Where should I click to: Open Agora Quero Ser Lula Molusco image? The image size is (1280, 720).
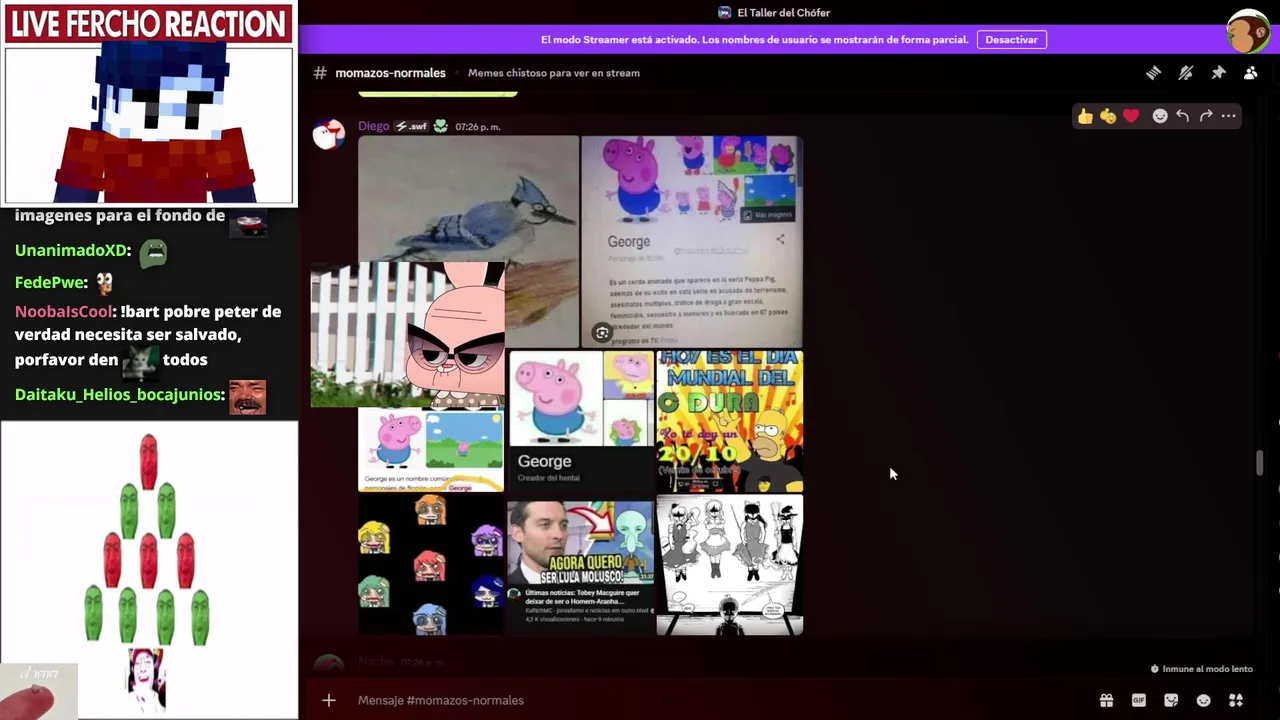pos(581,565)
